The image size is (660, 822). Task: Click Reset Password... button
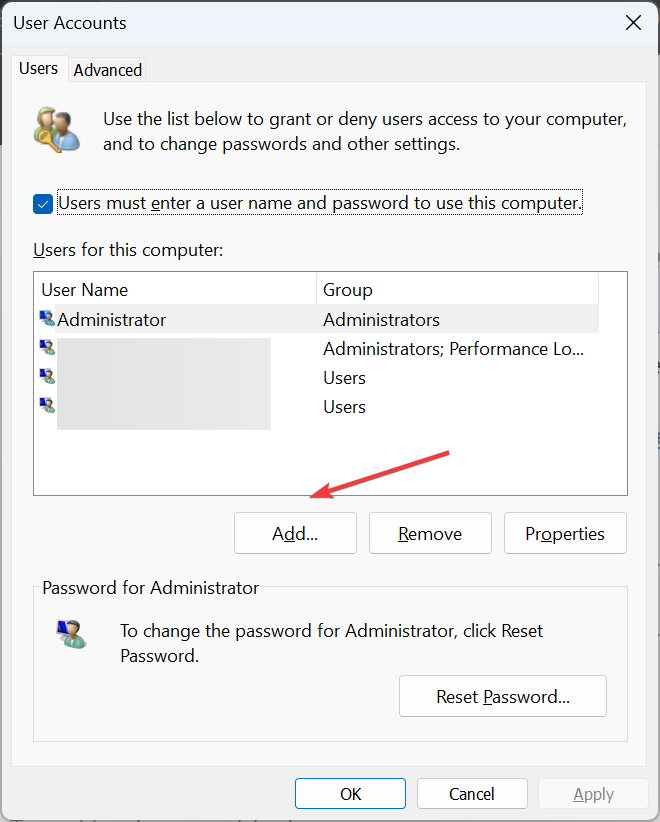(x=503, y=696)
